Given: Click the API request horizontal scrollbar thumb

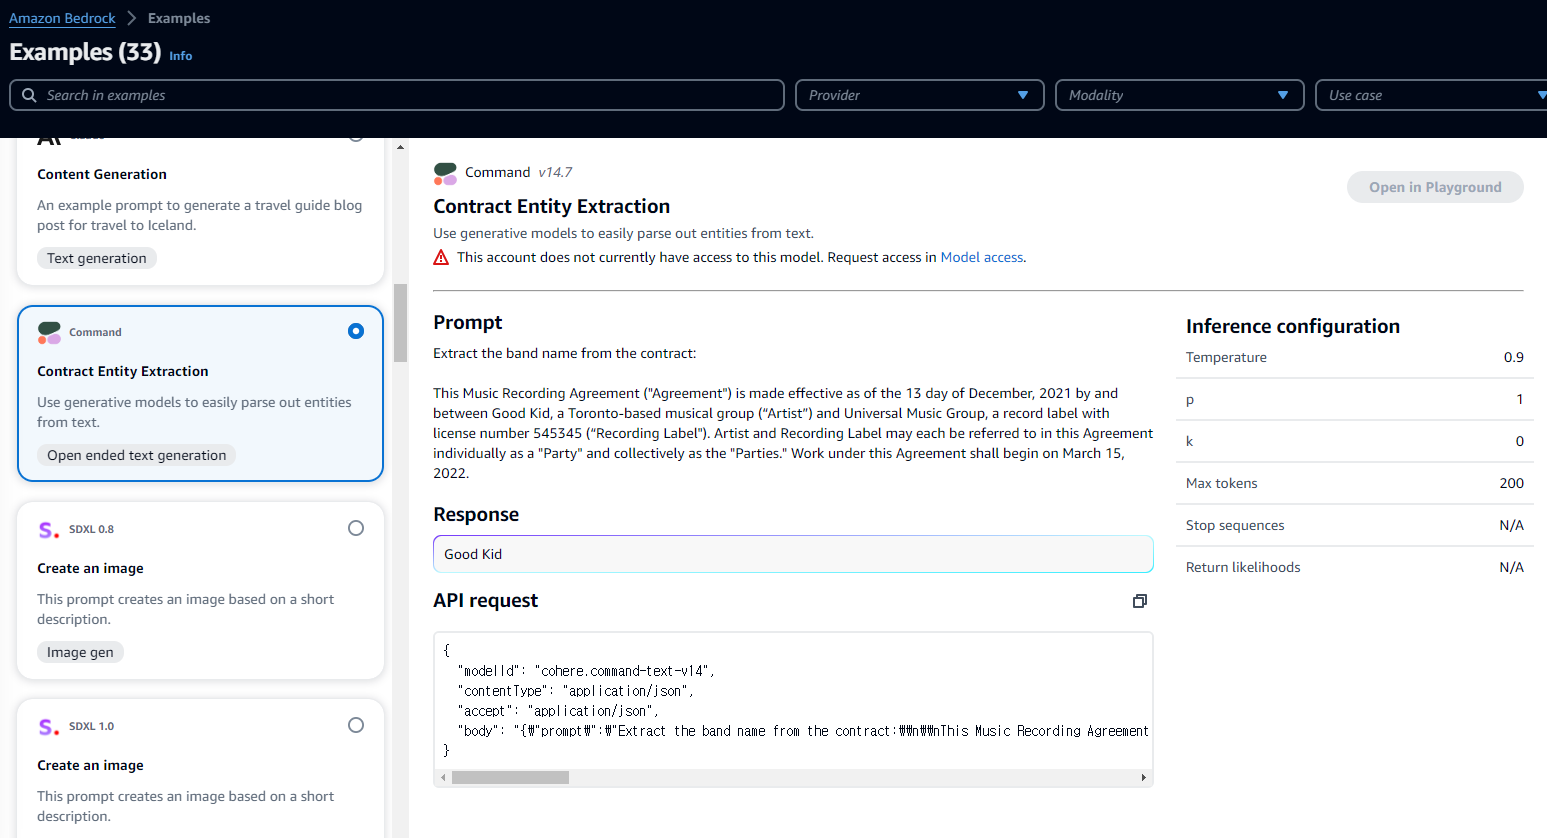Looking at the screenshot, I should pos(510,778).
